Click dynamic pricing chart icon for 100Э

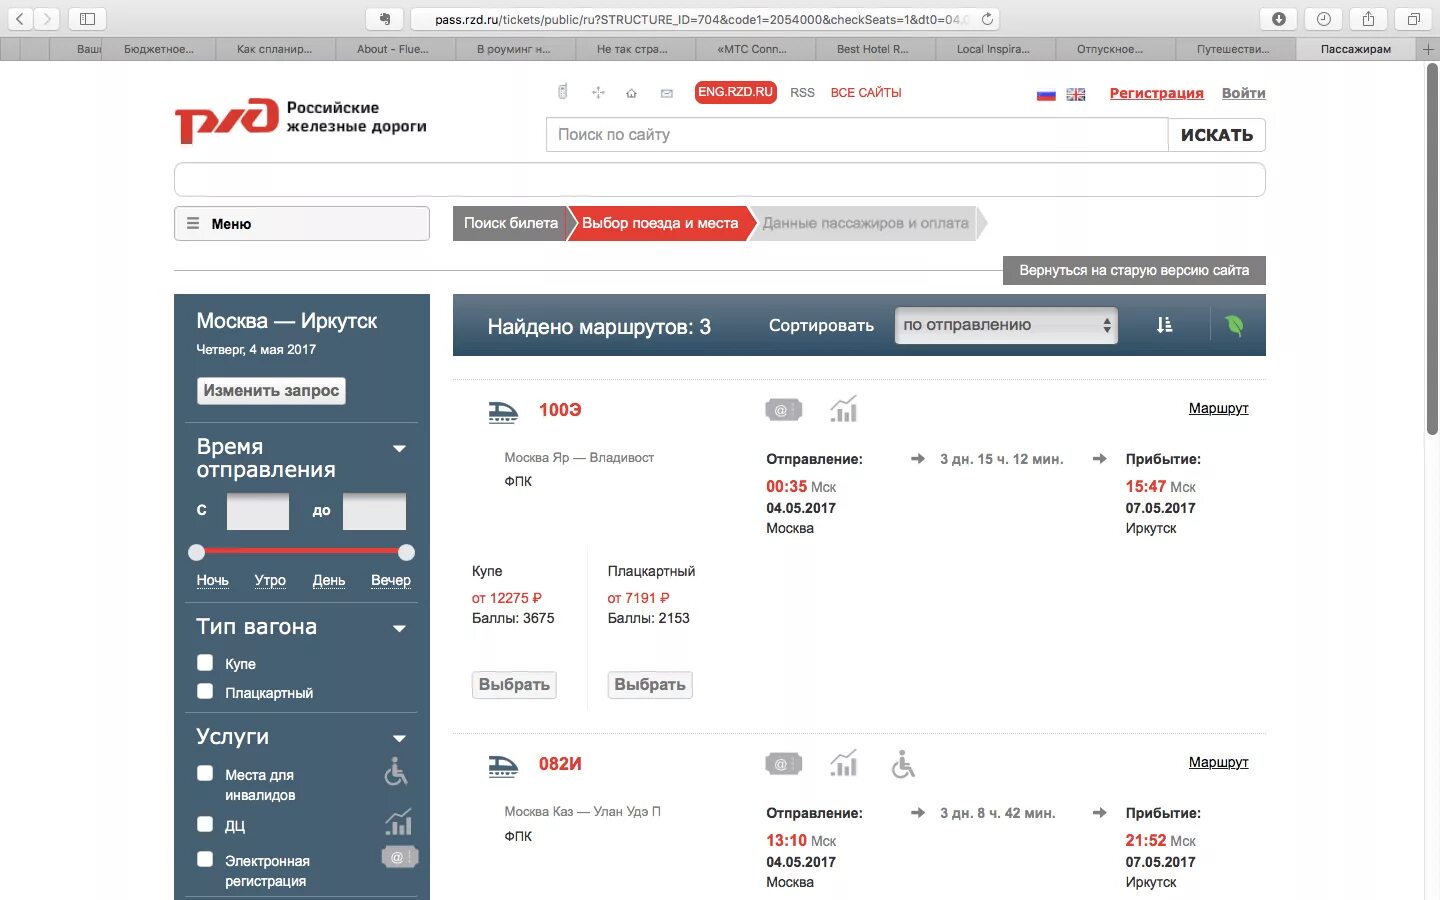click(844, 409)
